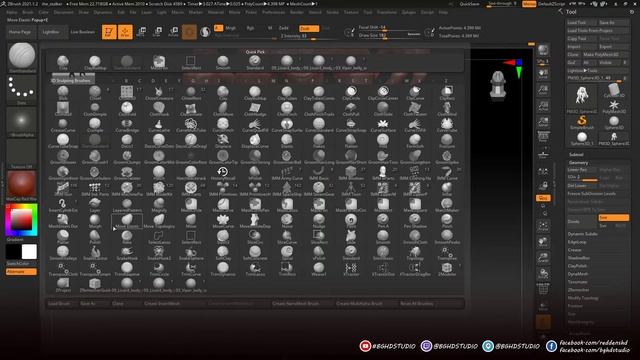Screen dimensions: 640x360
Task: Expand Dynamic Subdiv options
Action: pos(582,234)
